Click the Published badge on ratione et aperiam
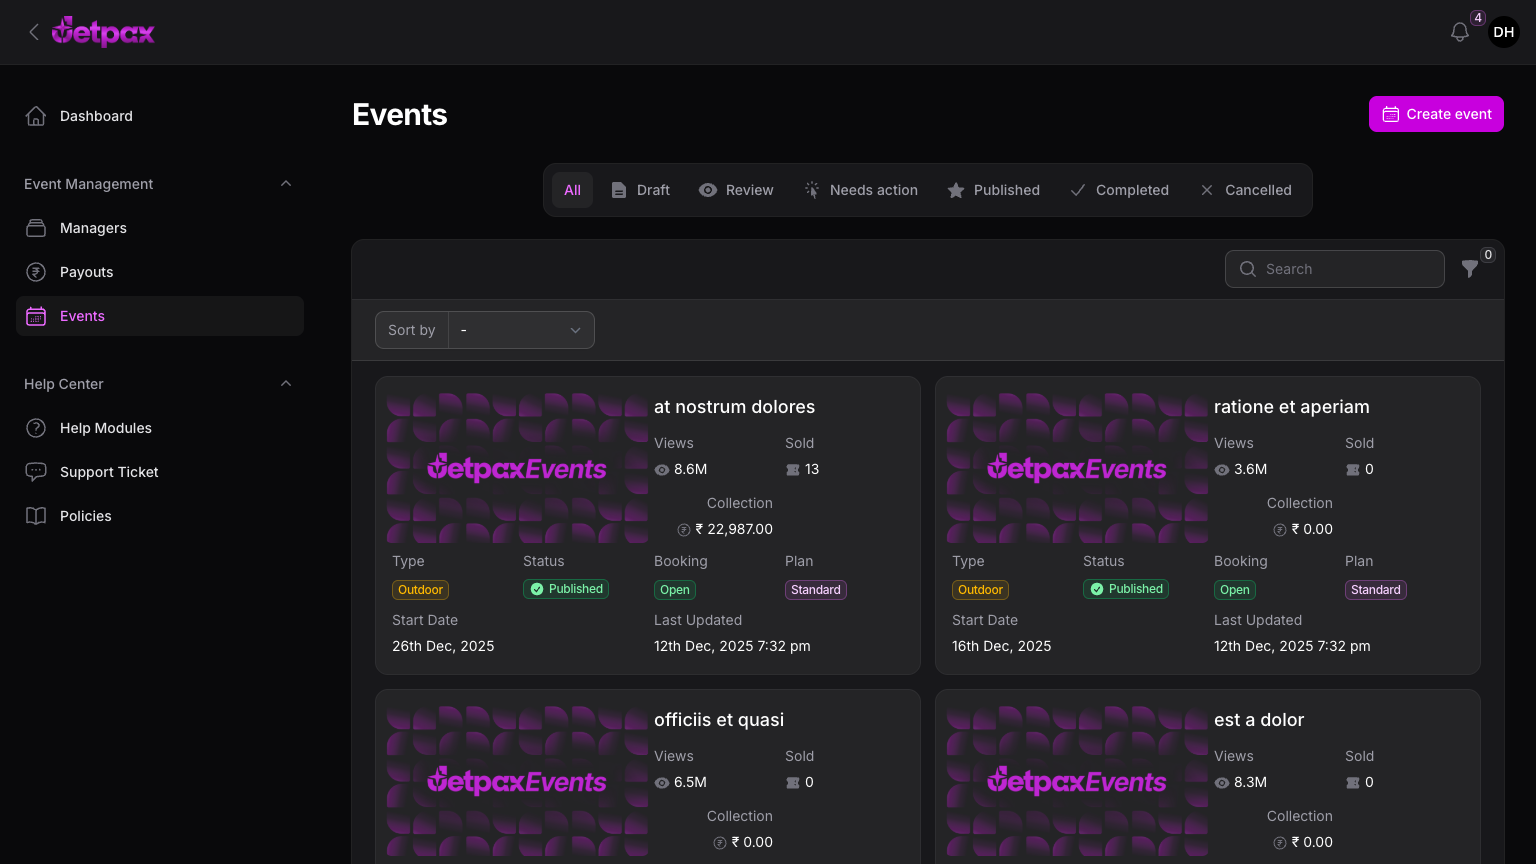1536x864 pixels. click(x=1126, y=589)
